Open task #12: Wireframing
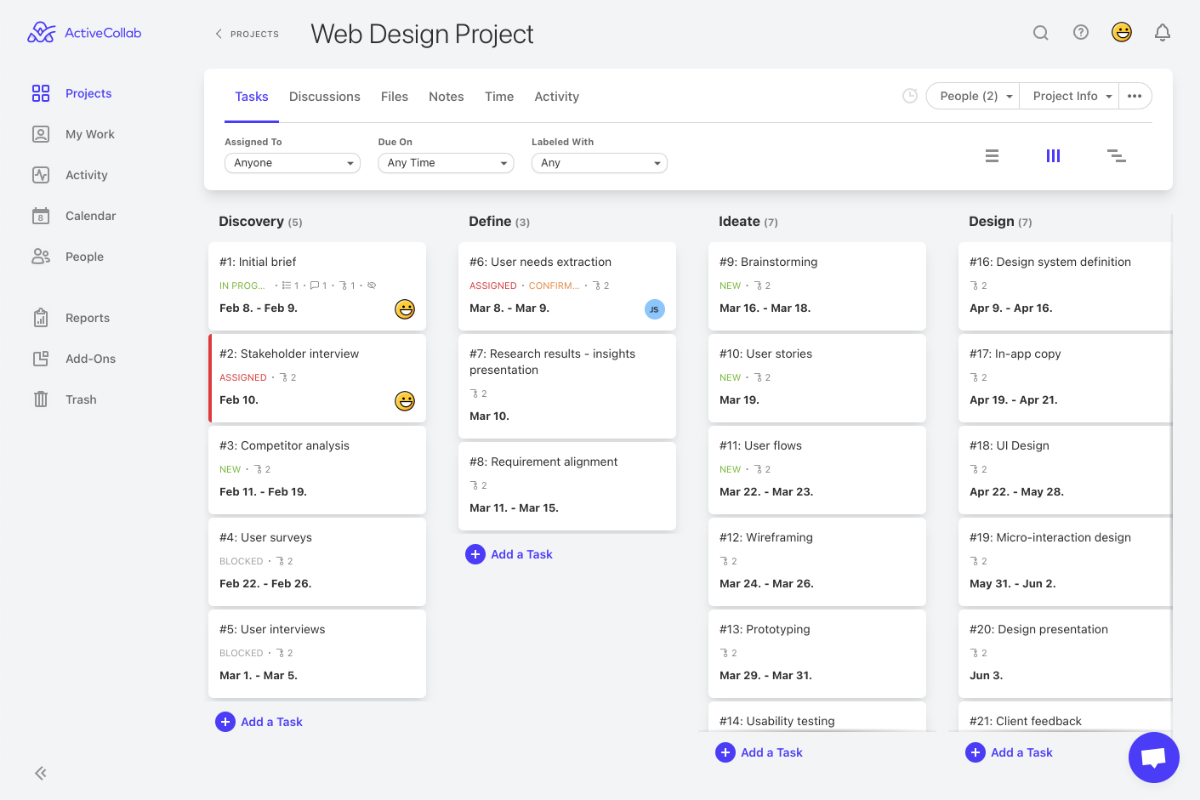The image size is (1200, 800). [x=817, y=561]
